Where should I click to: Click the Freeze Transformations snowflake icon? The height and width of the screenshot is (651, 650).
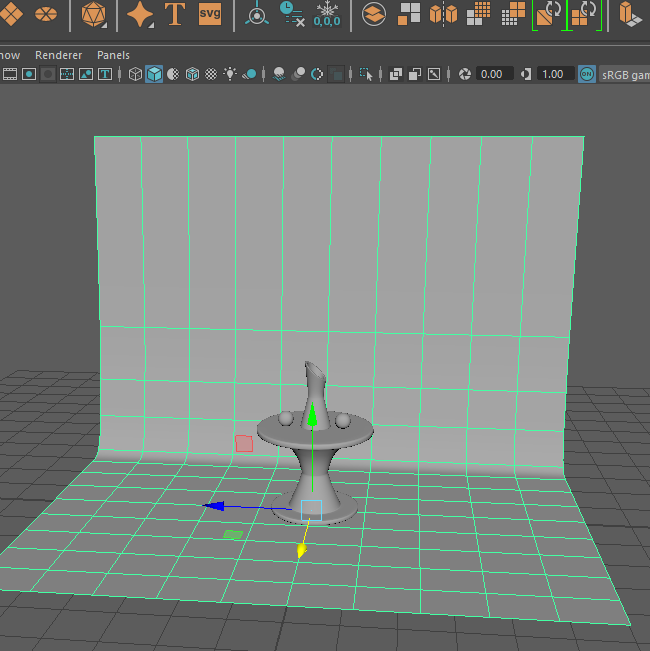coord(327,14)
